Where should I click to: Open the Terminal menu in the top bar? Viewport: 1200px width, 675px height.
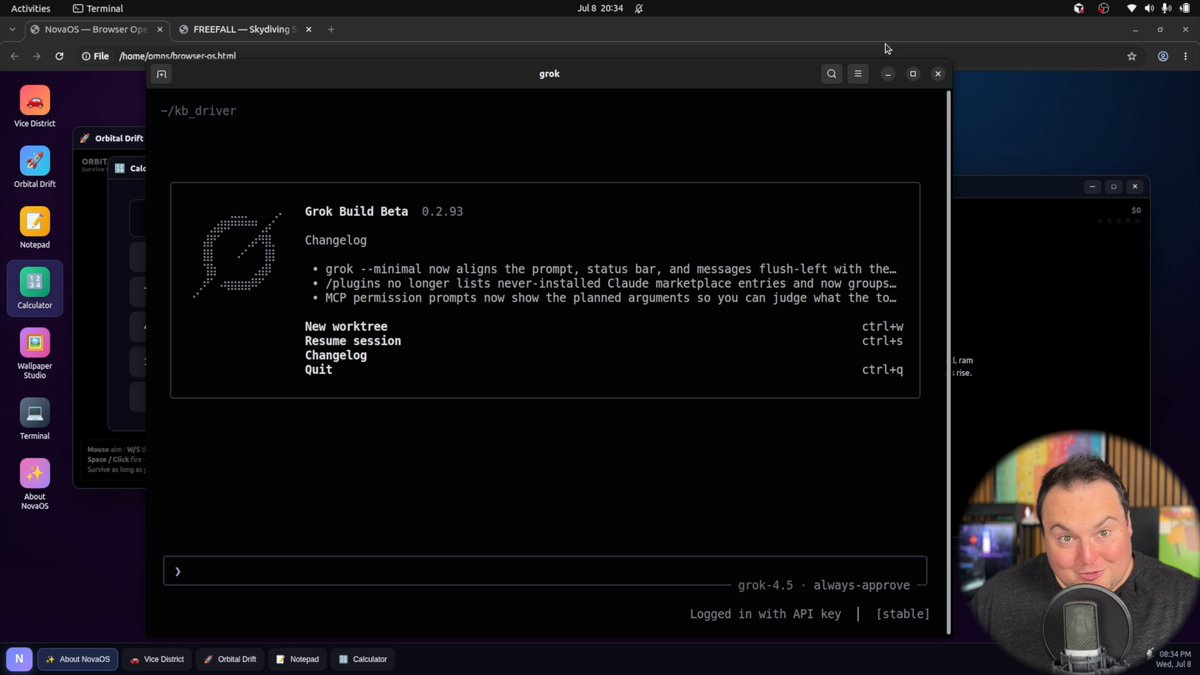[98, 8]
